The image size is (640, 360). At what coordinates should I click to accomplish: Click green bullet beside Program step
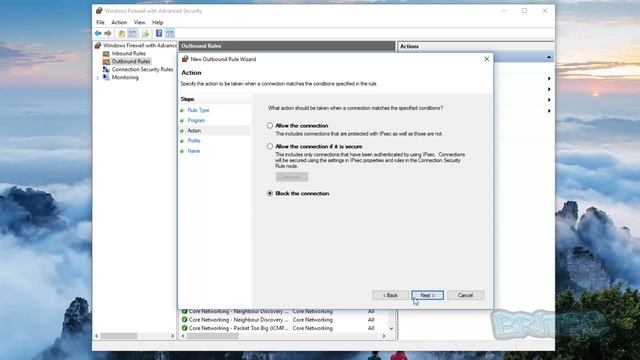coord(182,120)
